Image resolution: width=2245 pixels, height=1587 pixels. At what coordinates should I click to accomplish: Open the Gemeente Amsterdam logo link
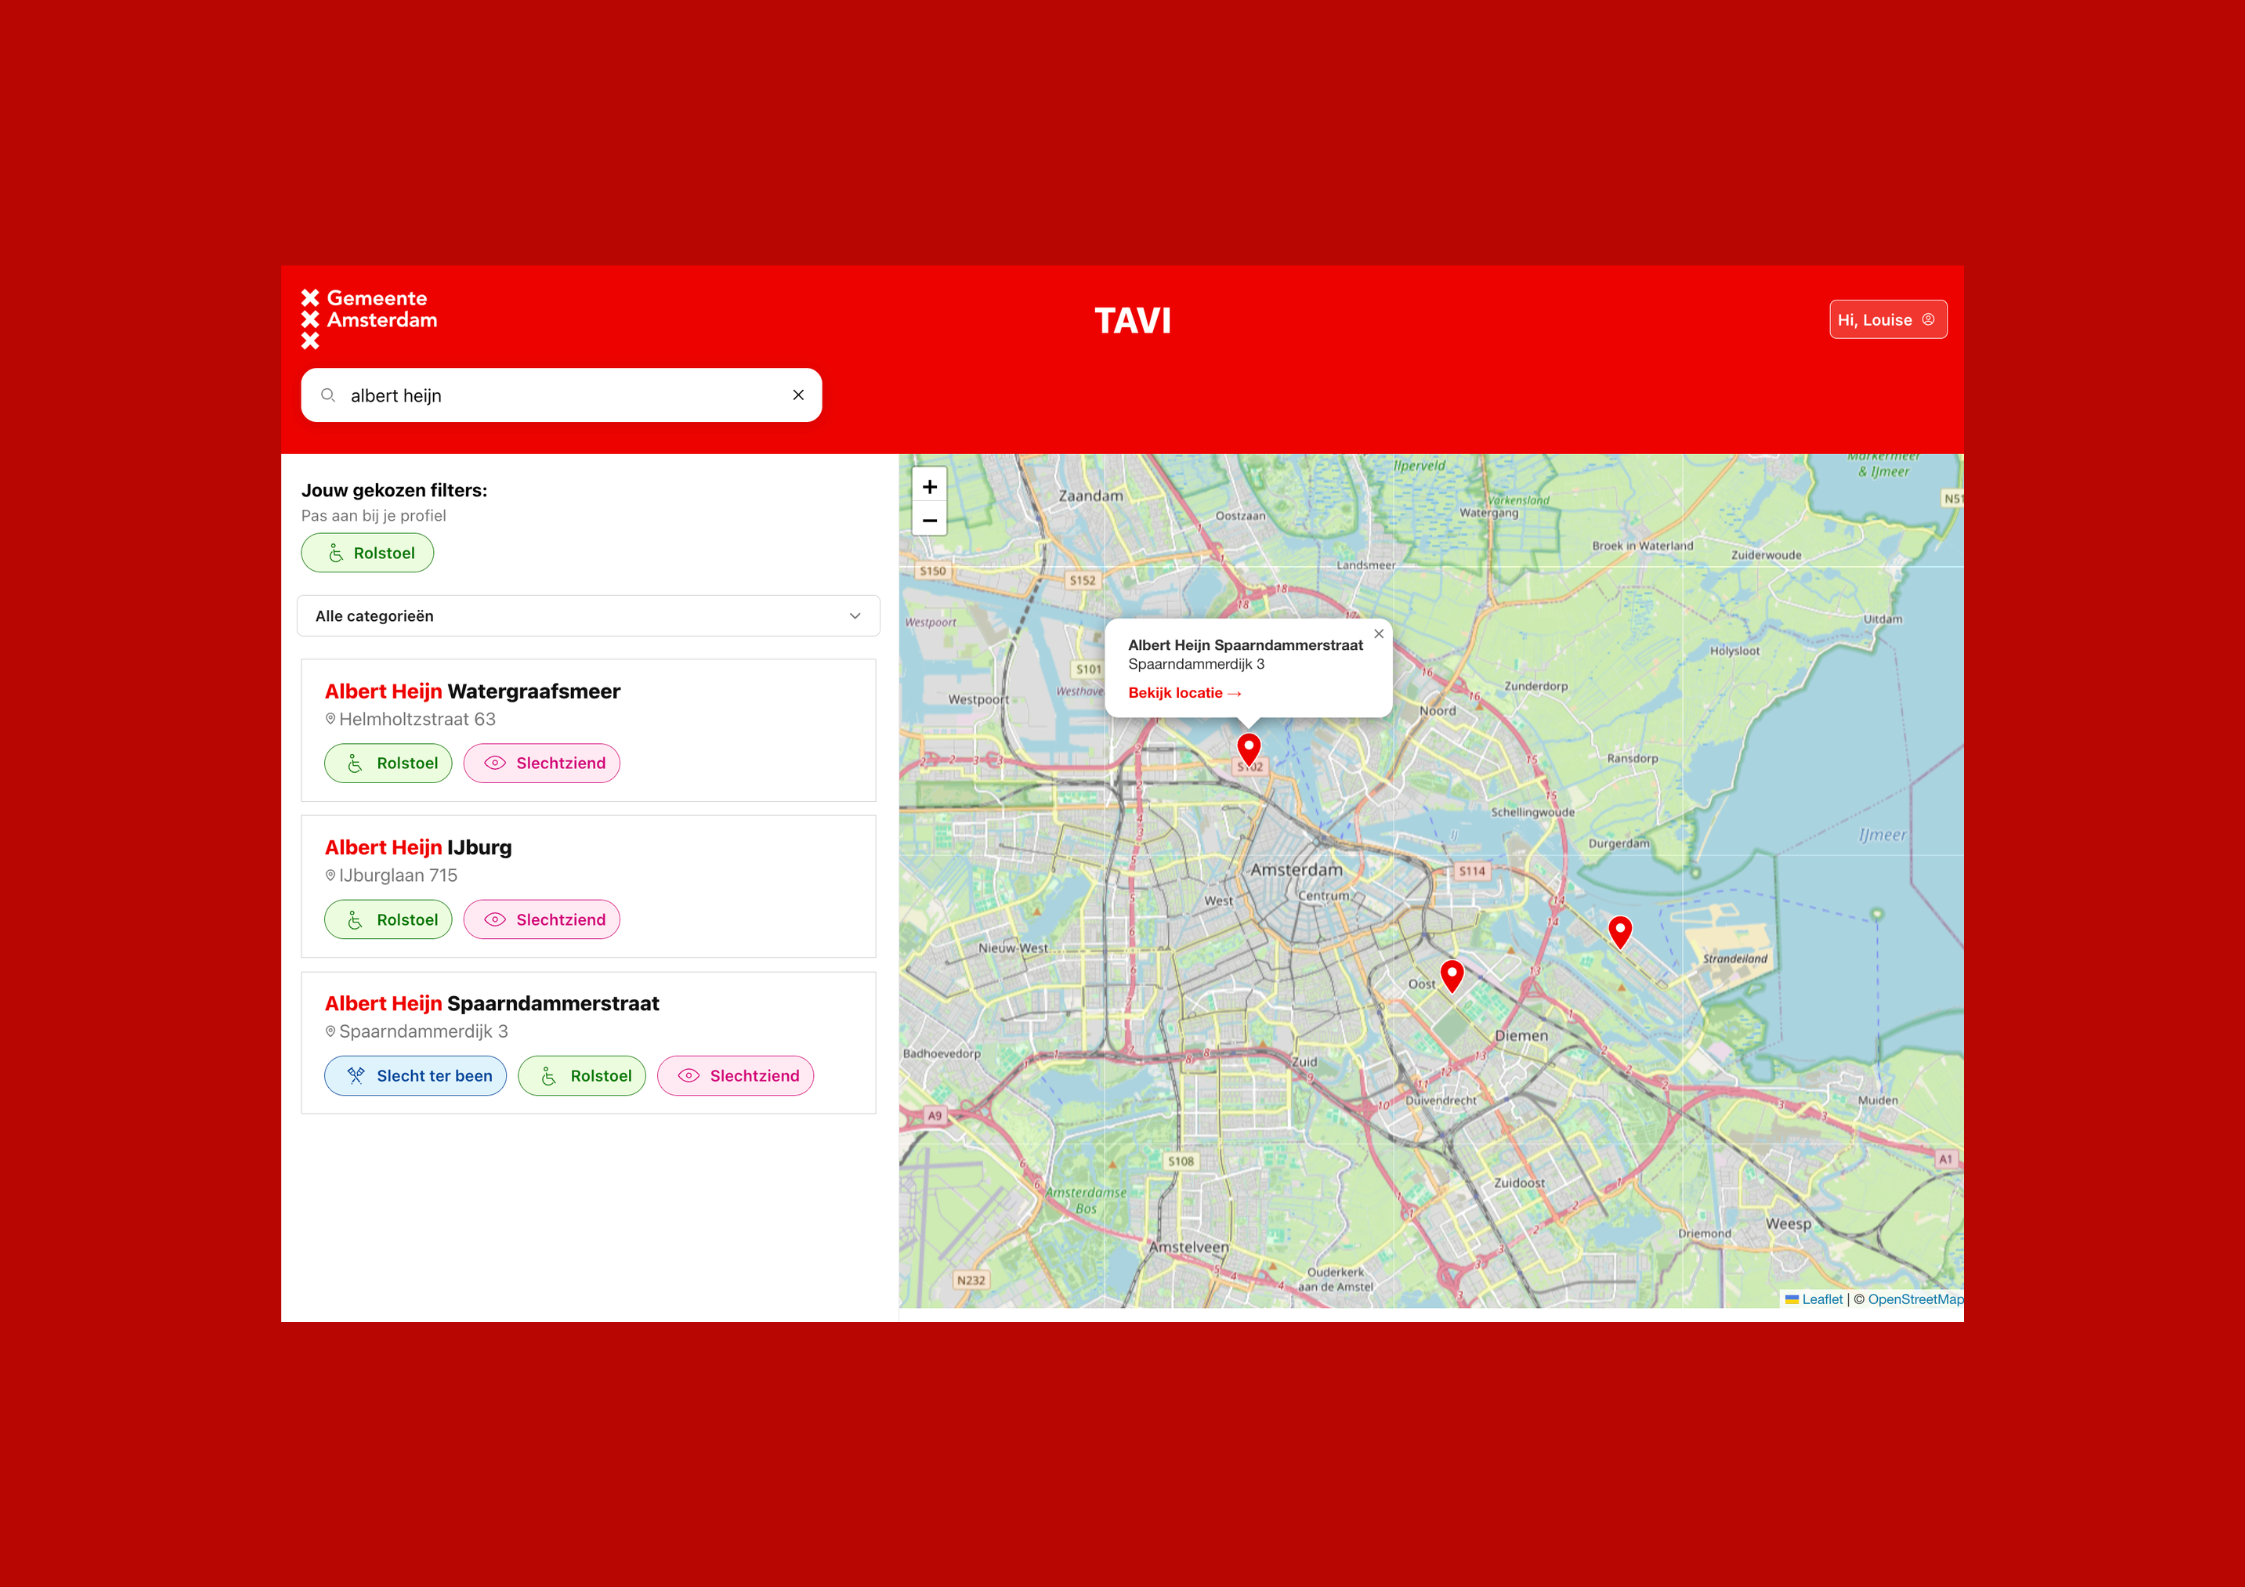point(369,319)
